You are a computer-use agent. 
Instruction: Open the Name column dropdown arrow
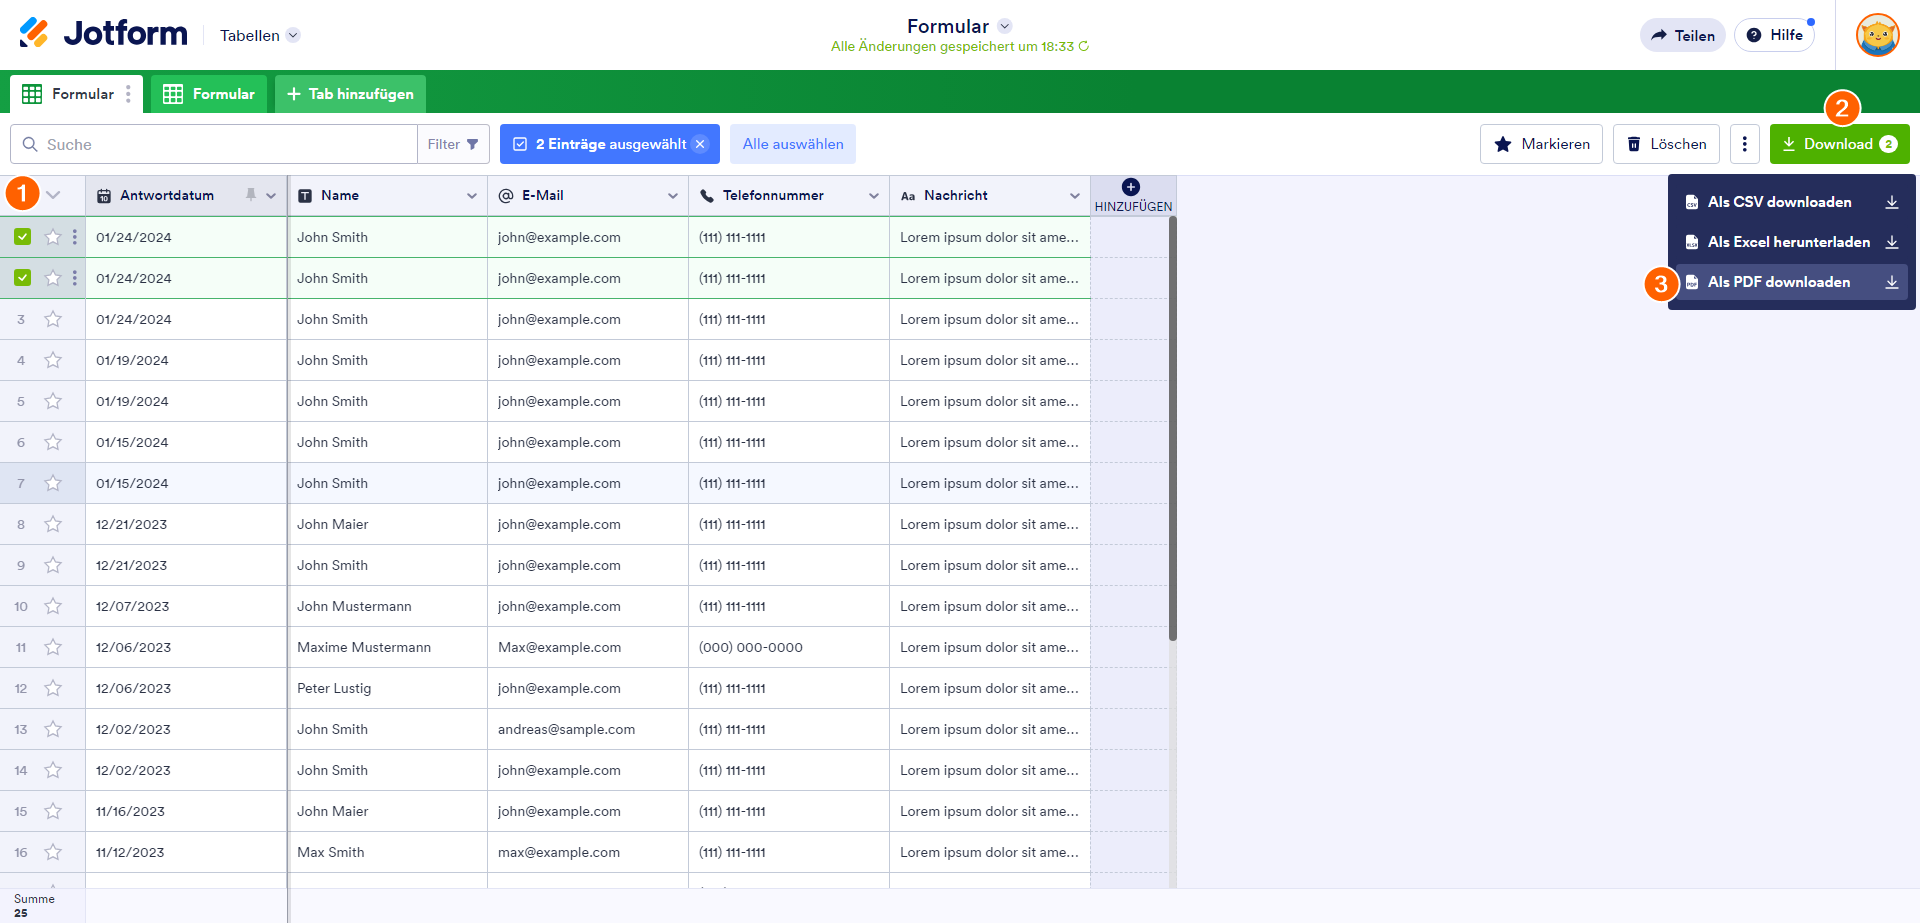472,196
